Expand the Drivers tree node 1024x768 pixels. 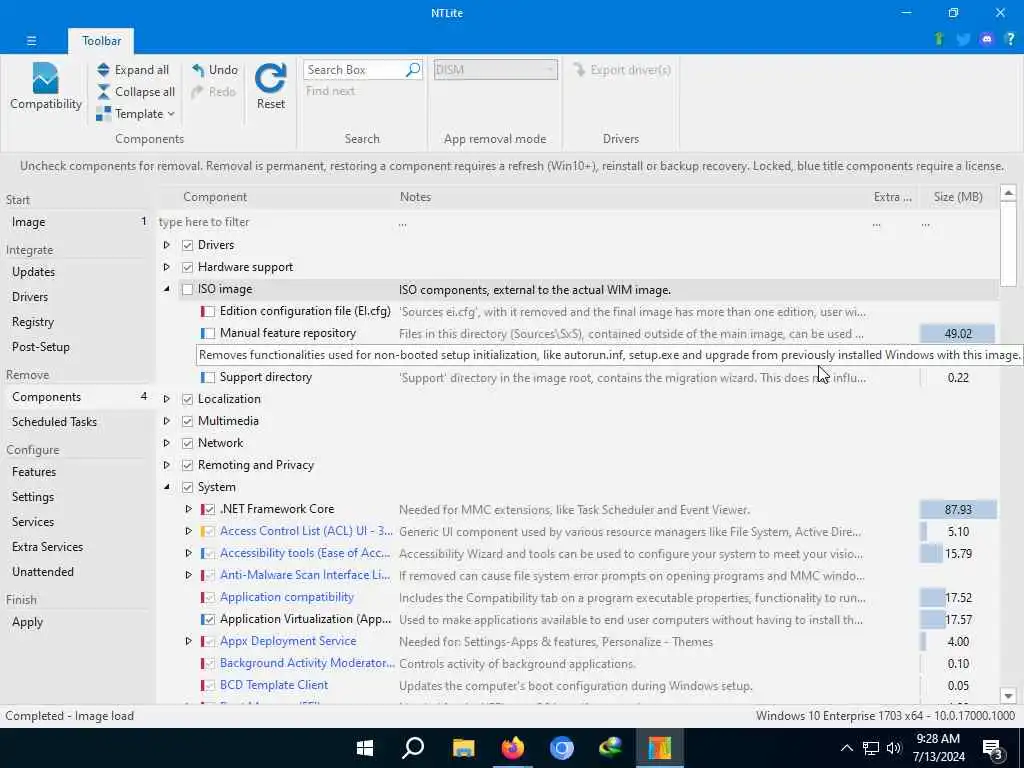pyautogui.click(x=167, y=245)
